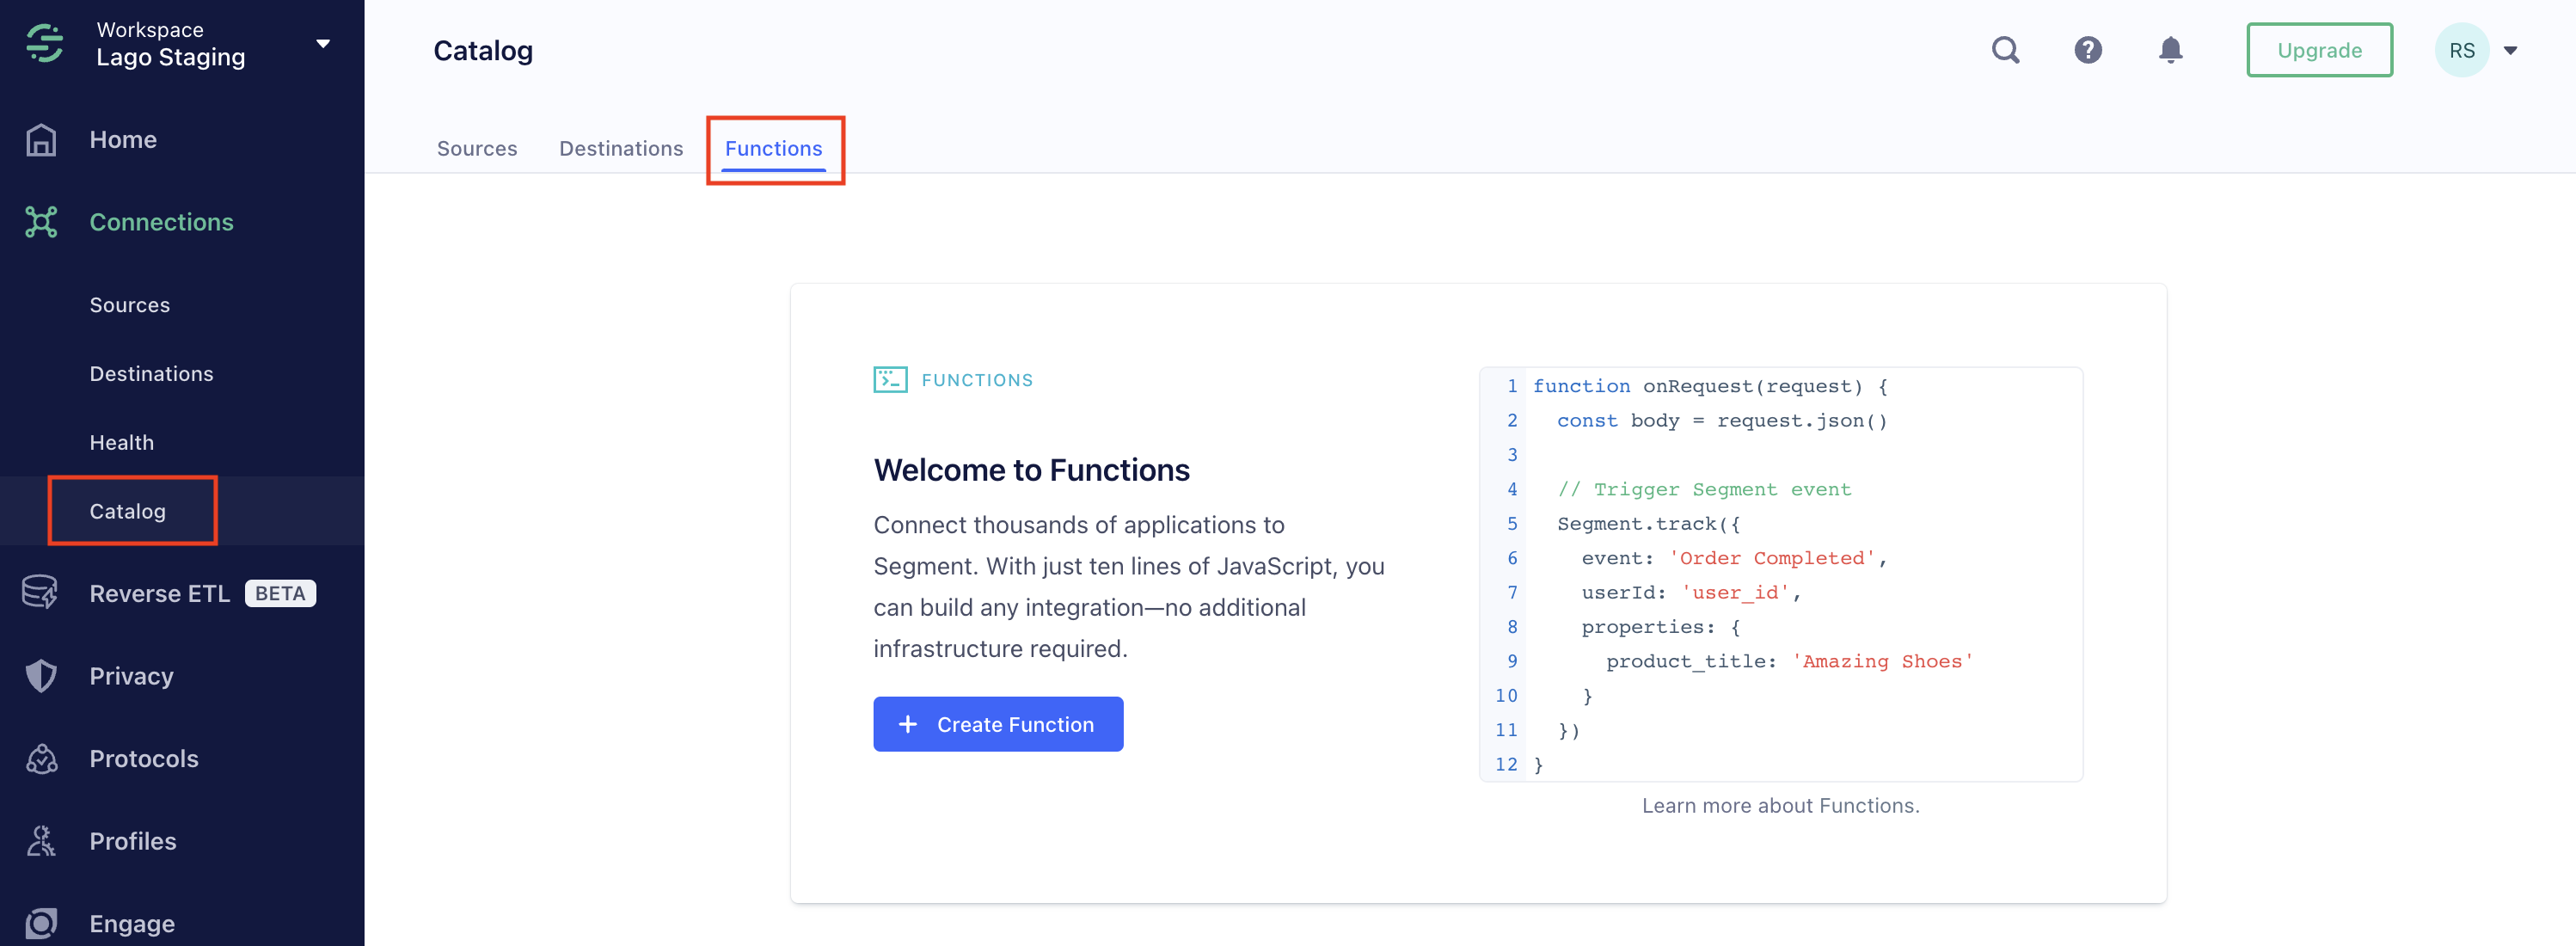Open the workspace switcher dropdown arrow
2576x946 pixels.
(323, 43)
